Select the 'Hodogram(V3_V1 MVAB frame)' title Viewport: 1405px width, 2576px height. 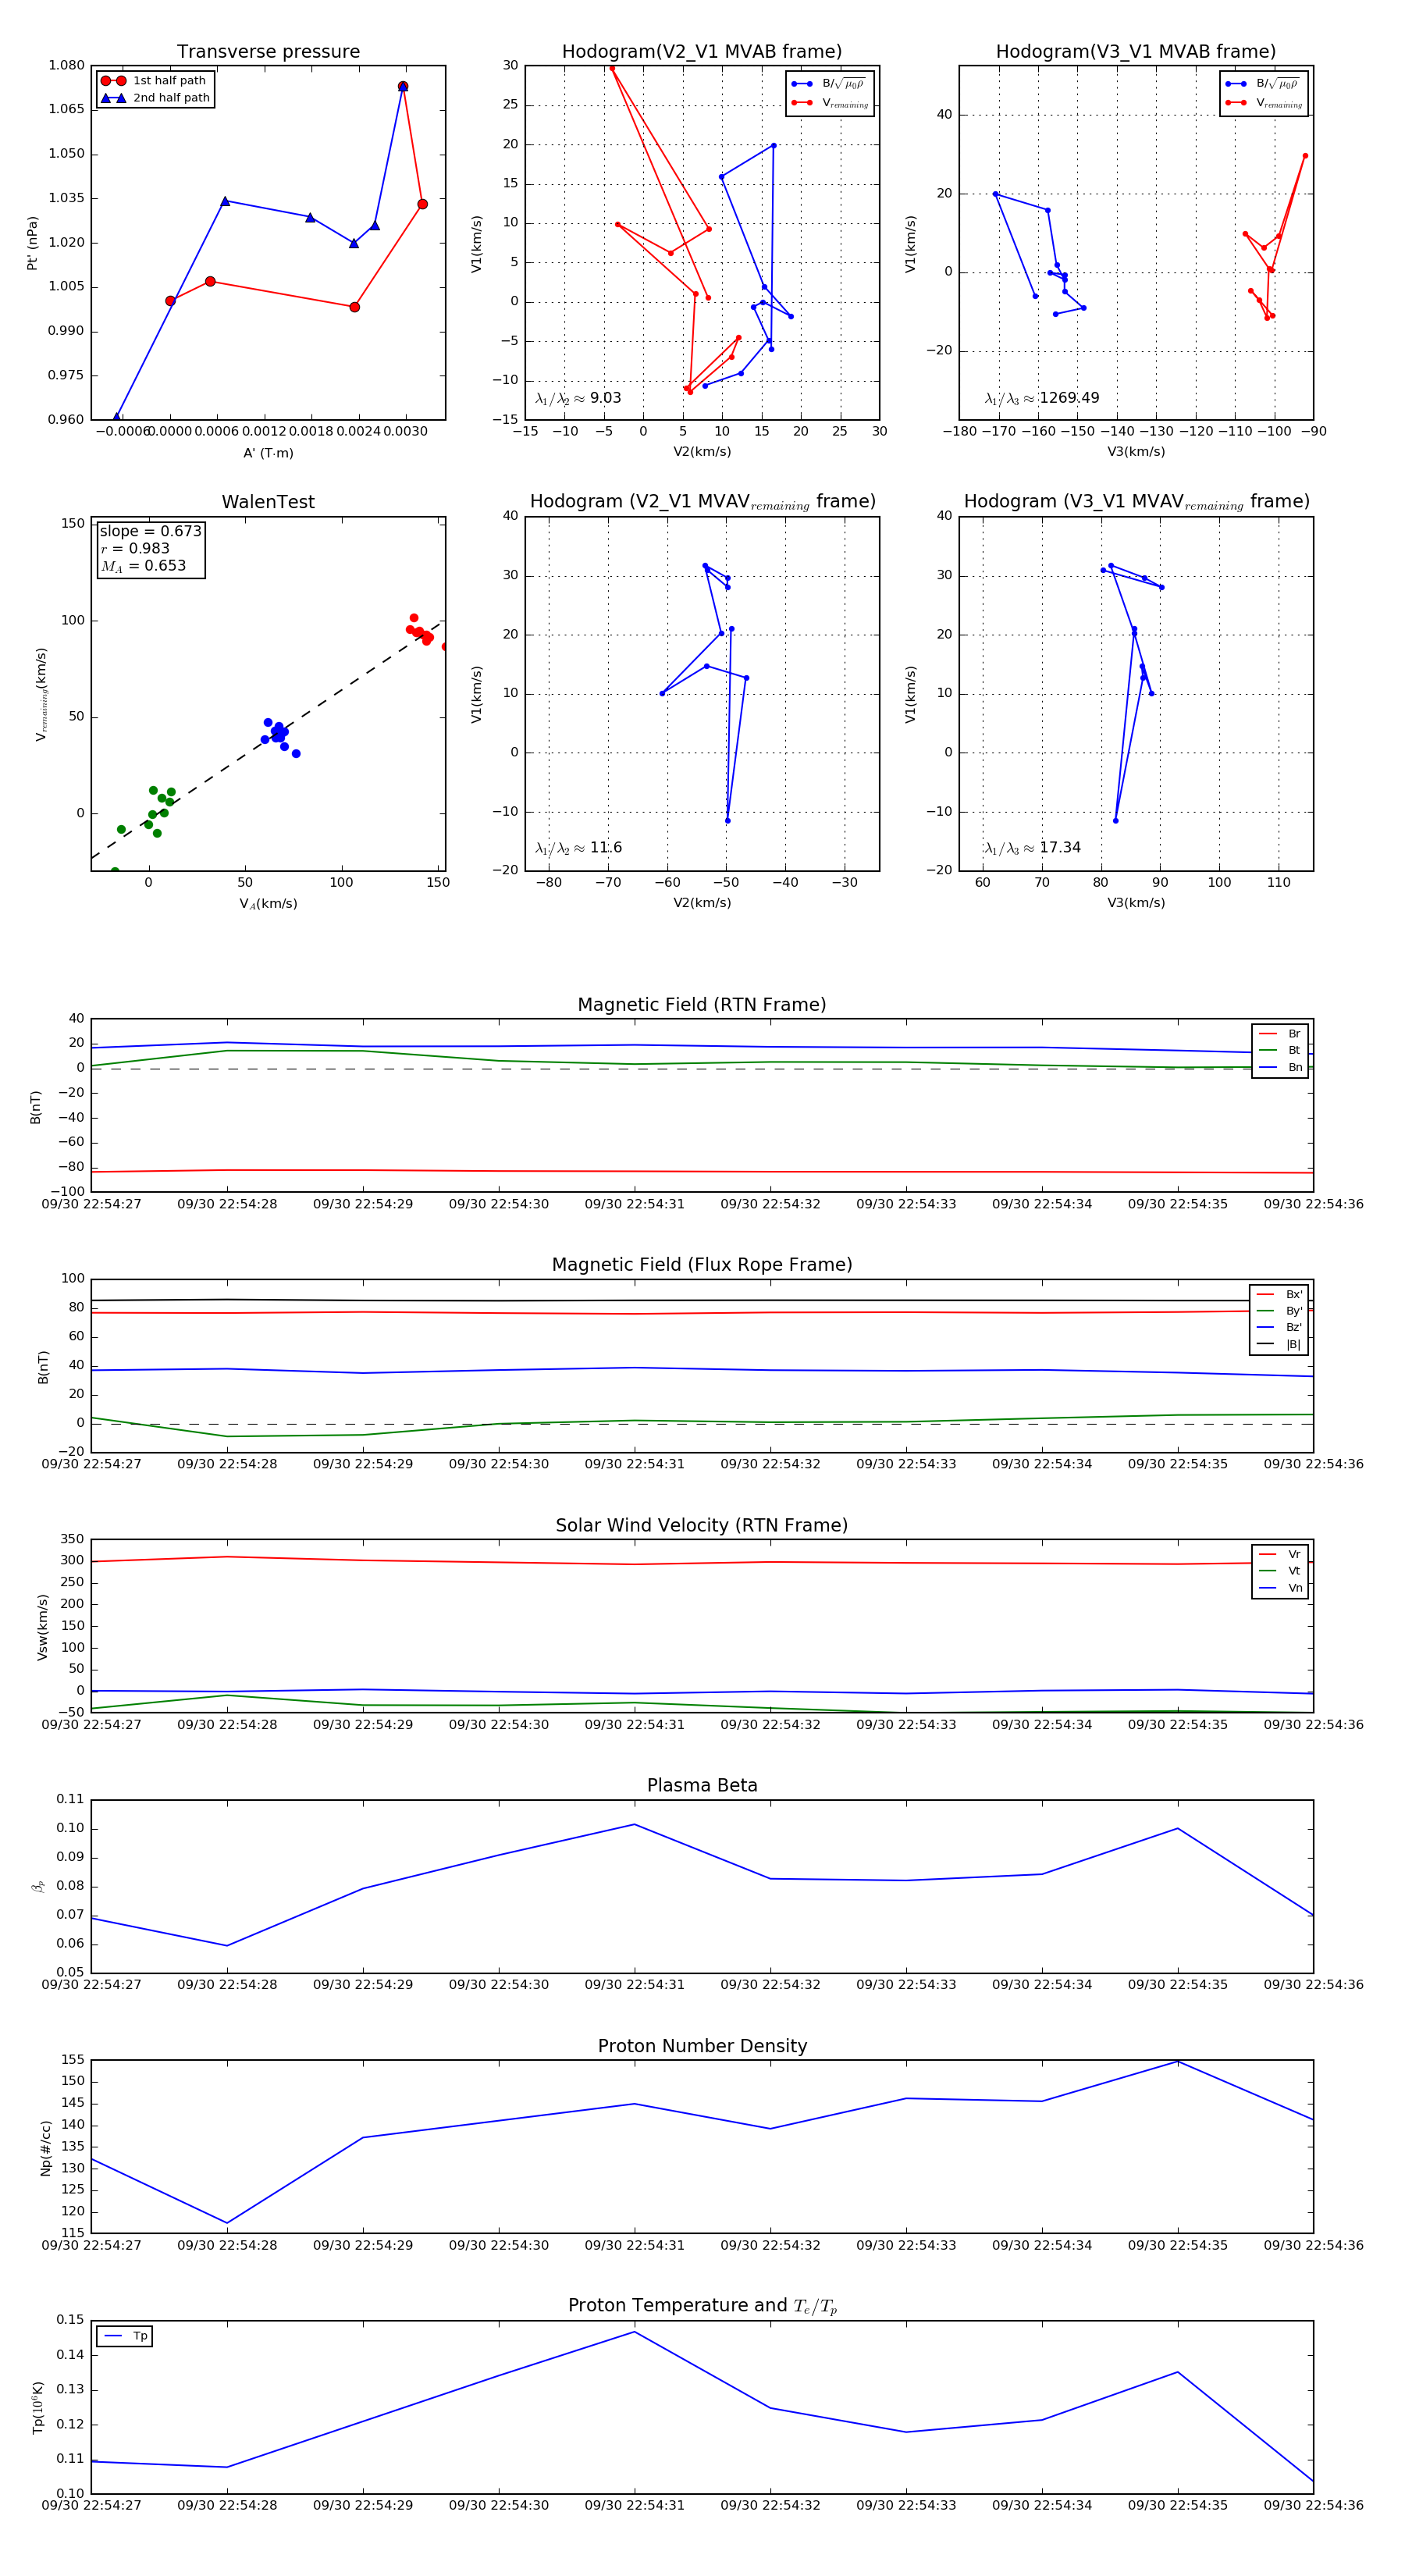tap(1136, 52)
